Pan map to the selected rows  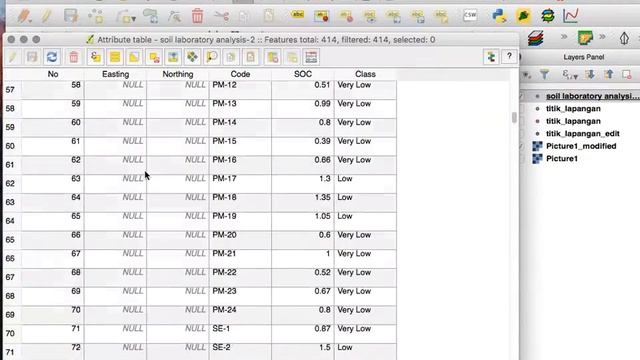point(192,57)
